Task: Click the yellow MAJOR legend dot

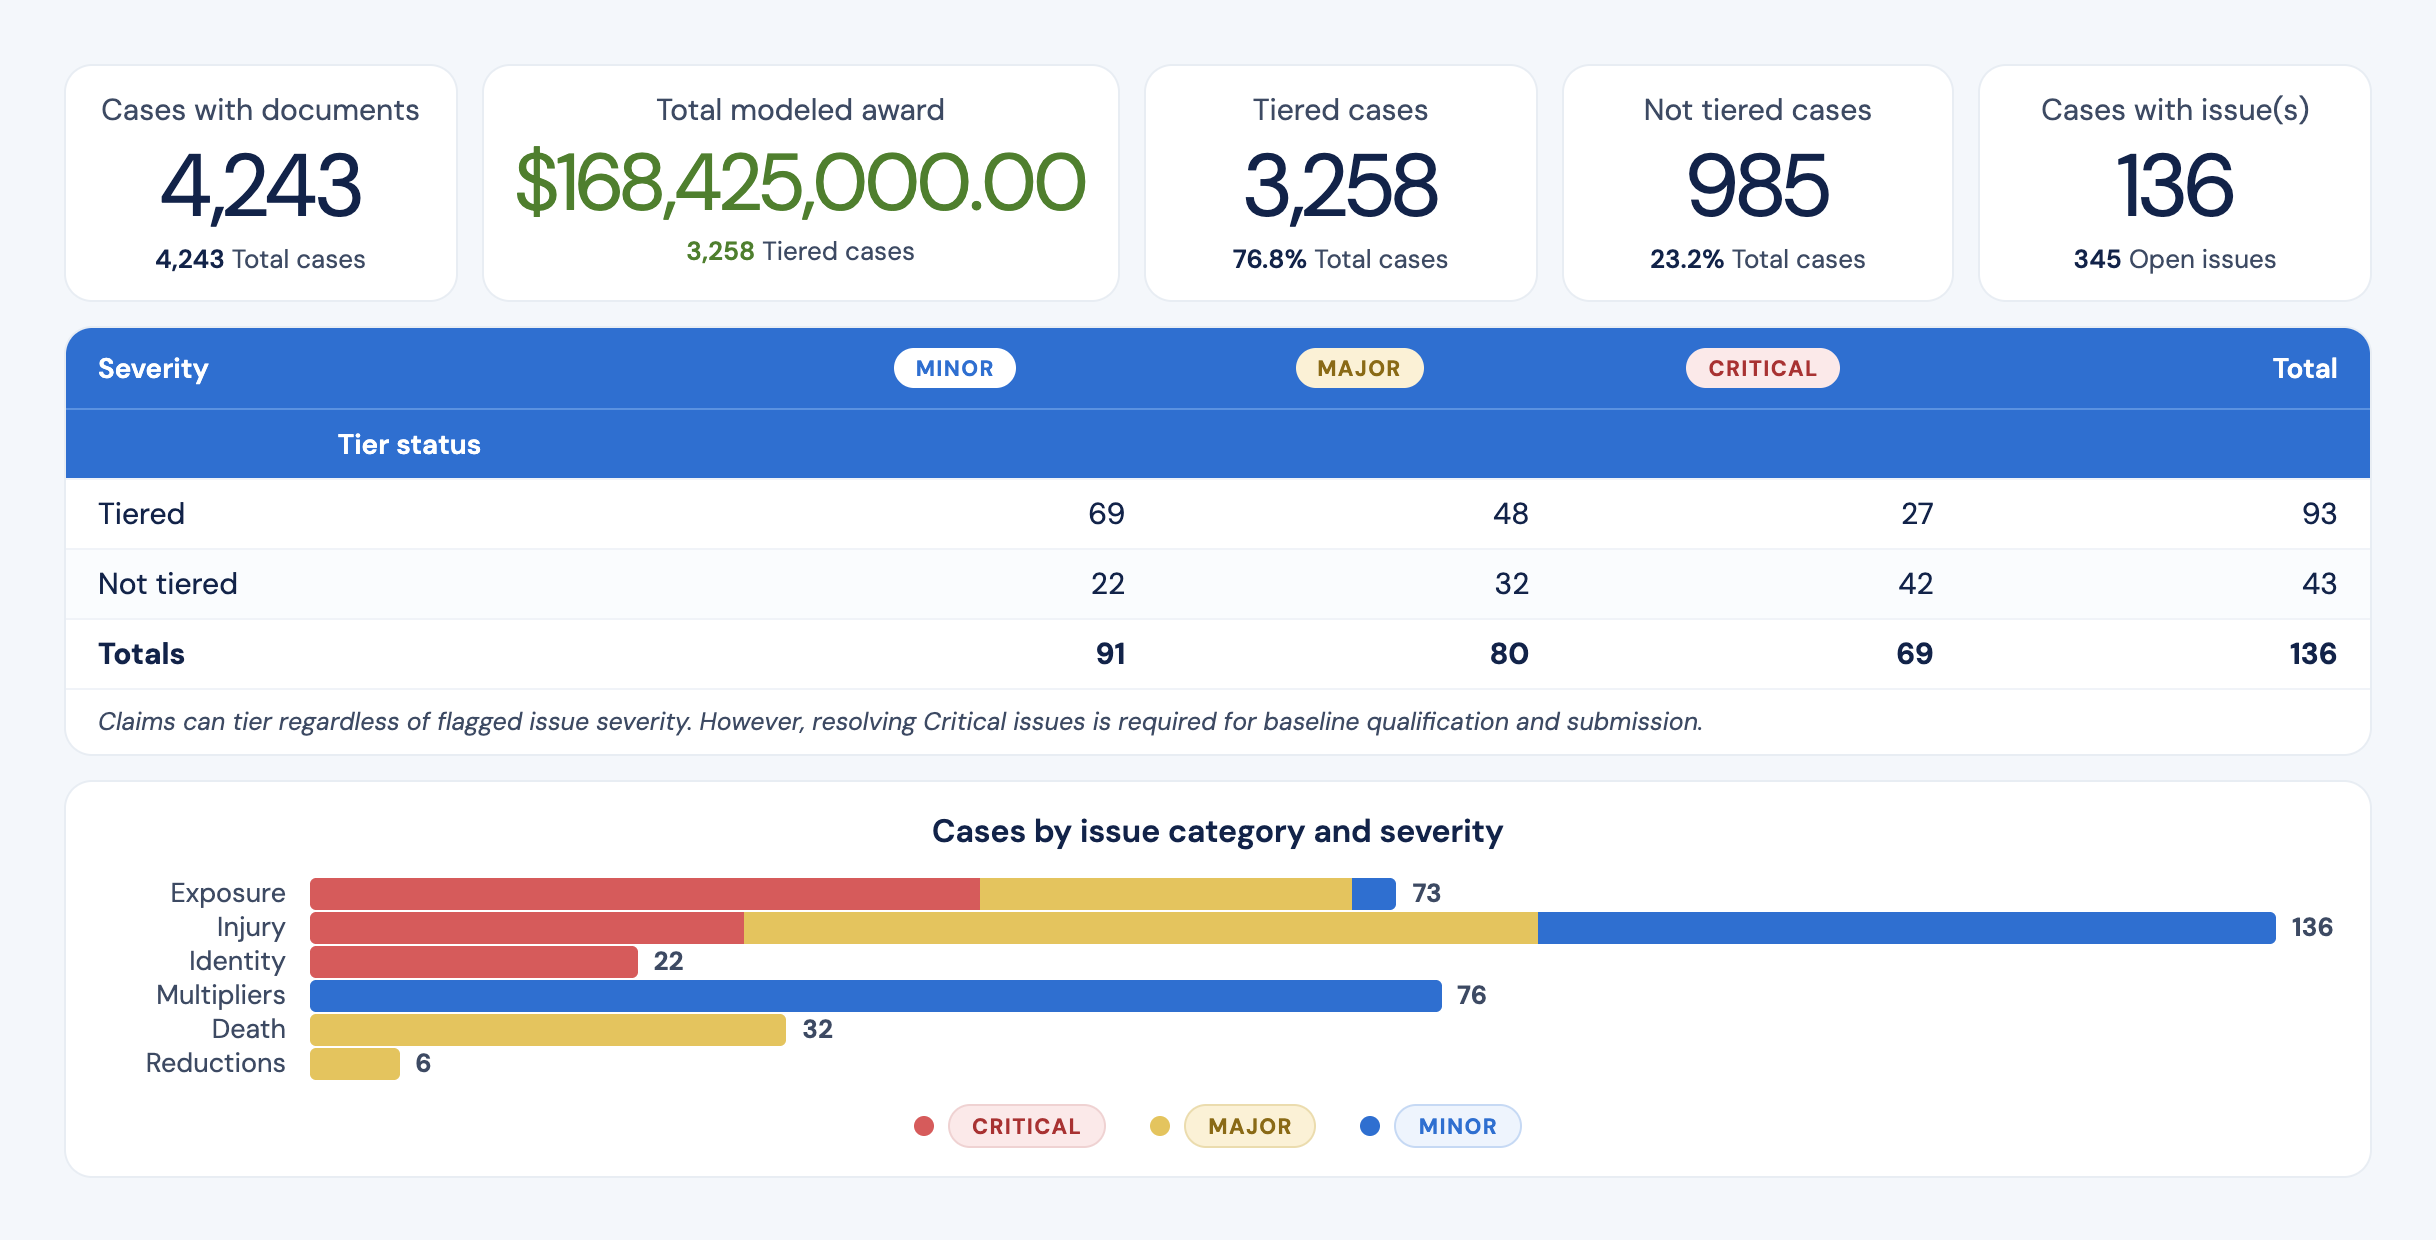Action: click(1160, 1126)
